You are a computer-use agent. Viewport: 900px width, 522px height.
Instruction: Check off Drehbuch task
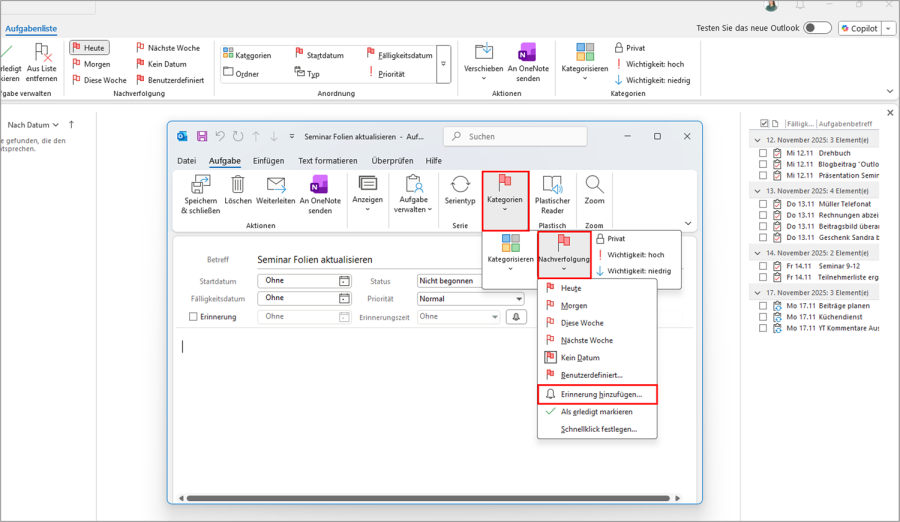coord(762,153)
